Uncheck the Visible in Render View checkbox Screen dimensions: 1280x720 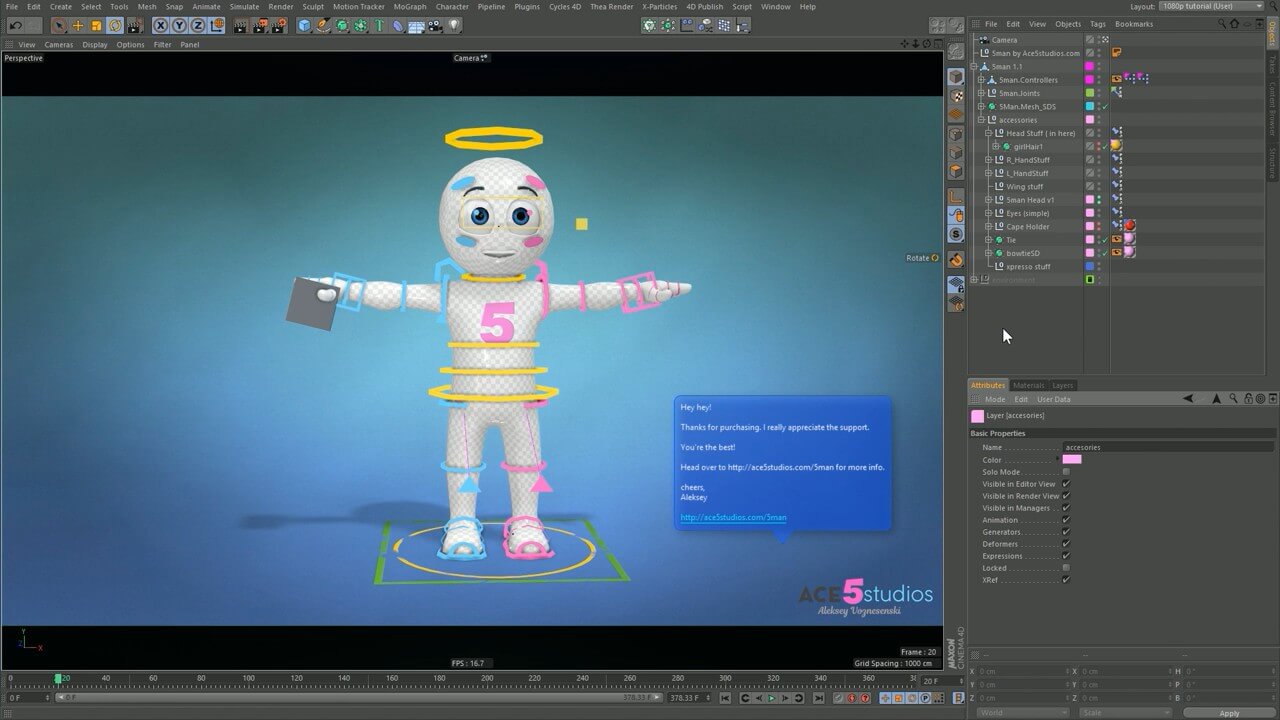tap(1066, 496)
